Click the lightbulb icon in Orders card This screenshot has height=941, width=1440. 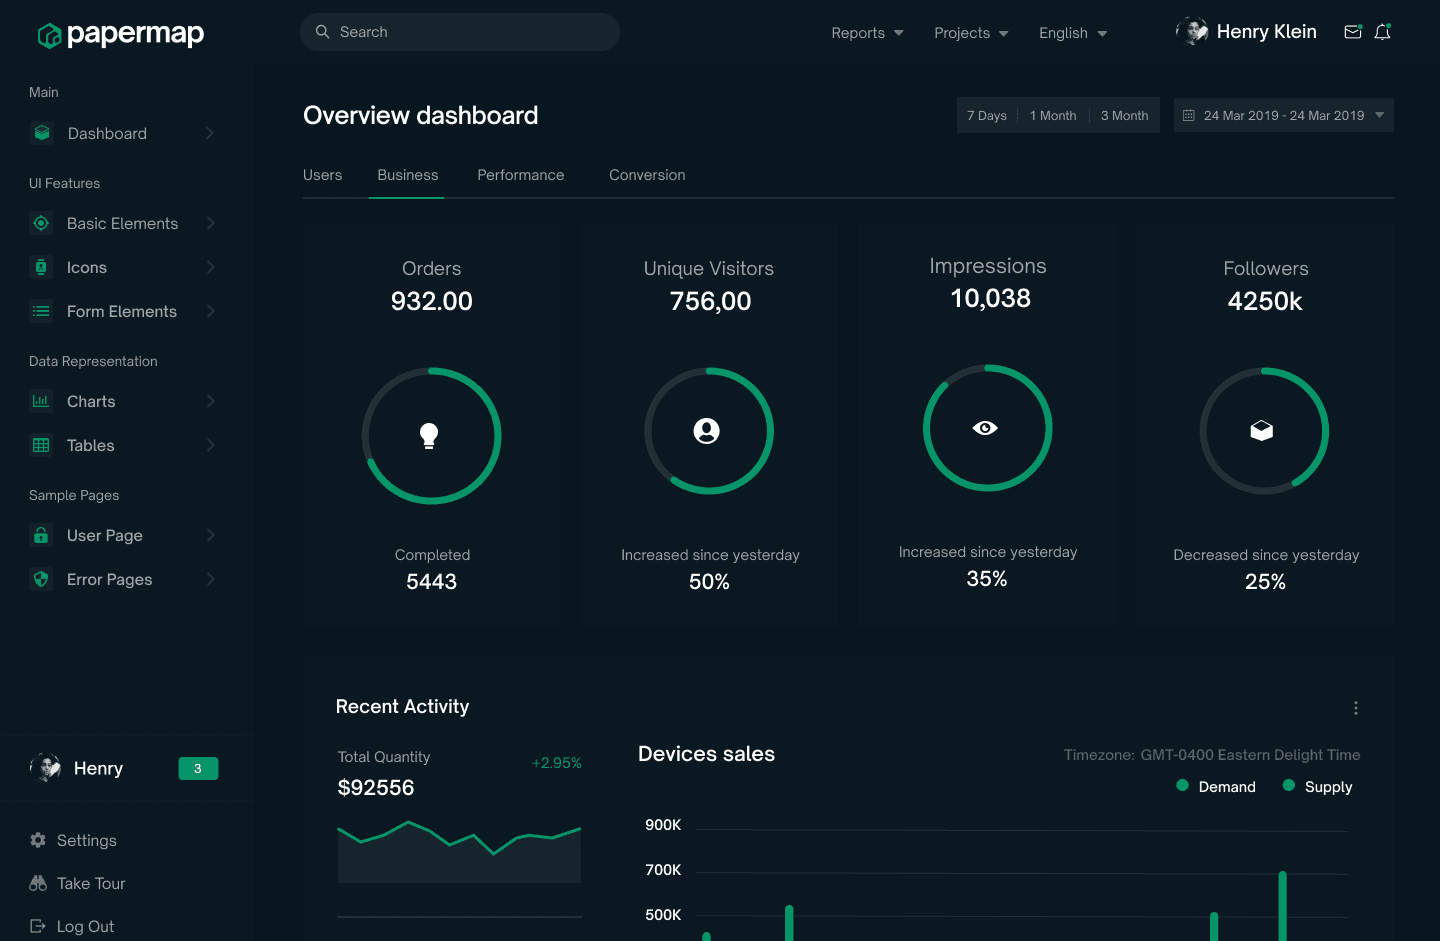[429, 436]
